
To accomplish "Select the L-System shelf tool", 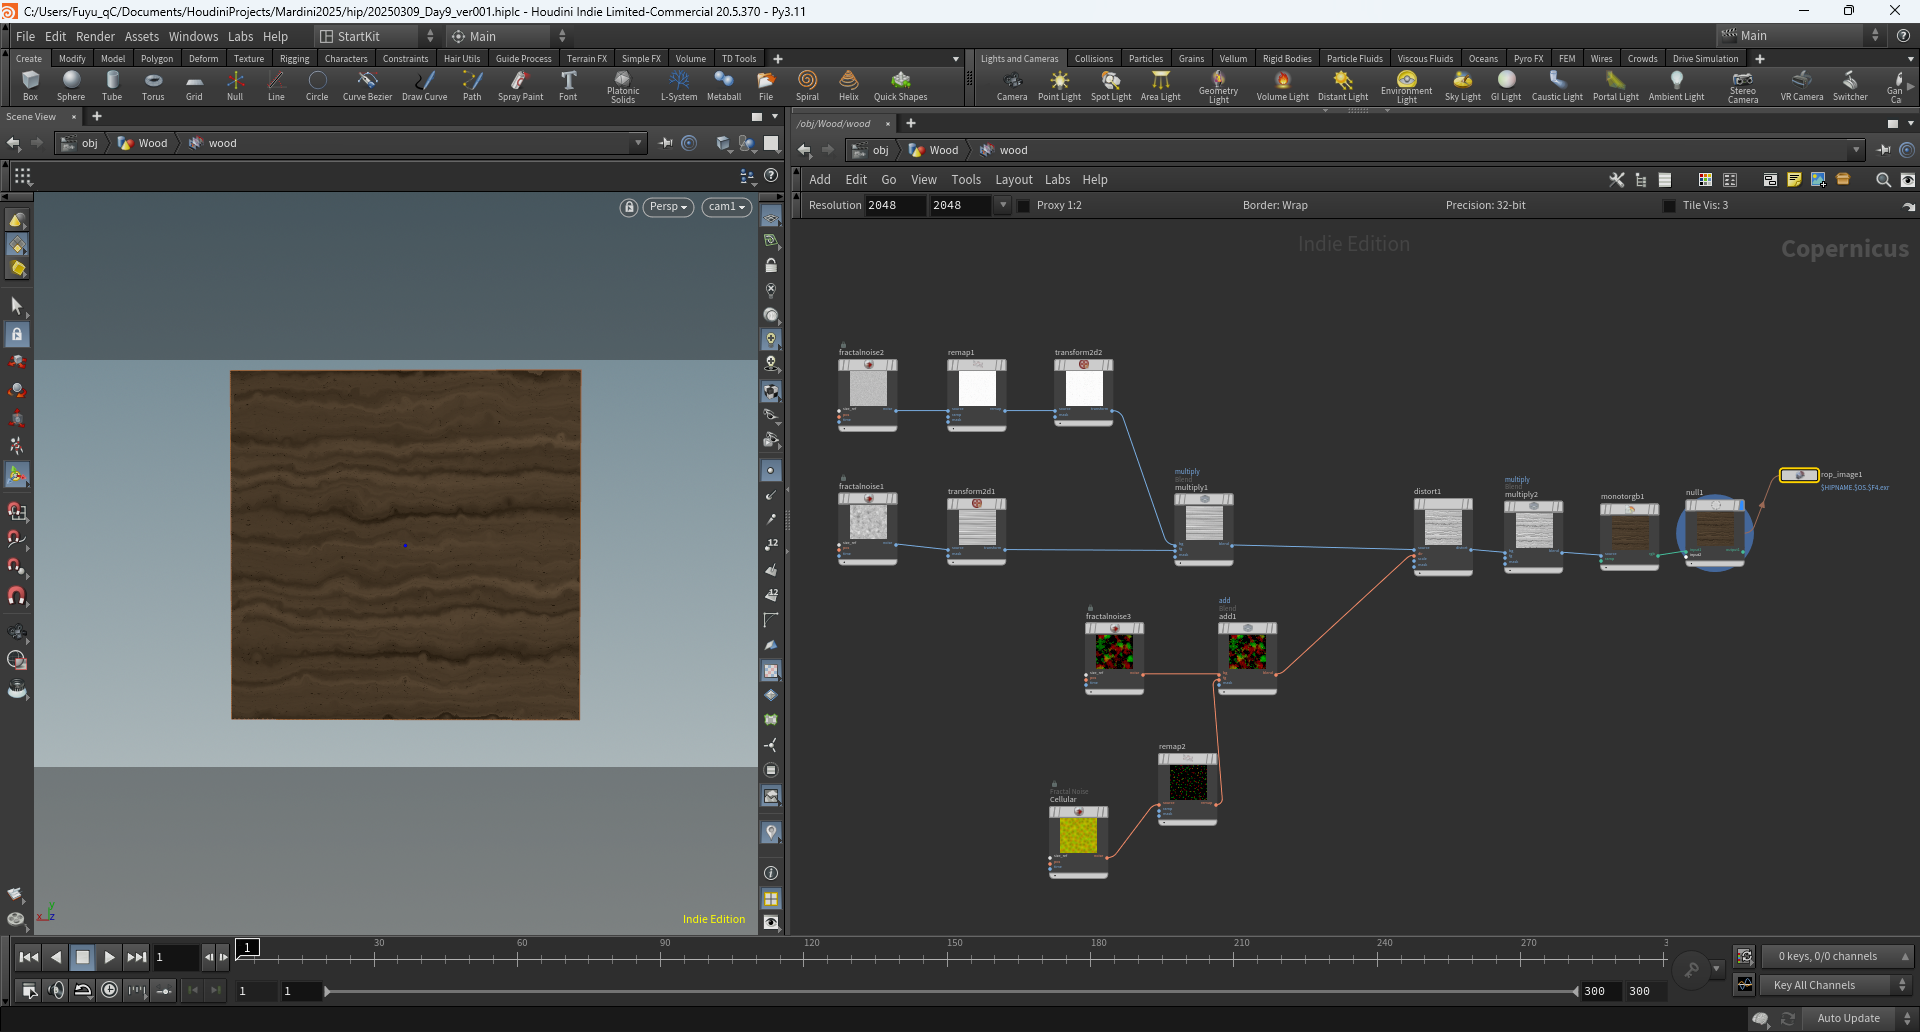I will tap(679, 85).
